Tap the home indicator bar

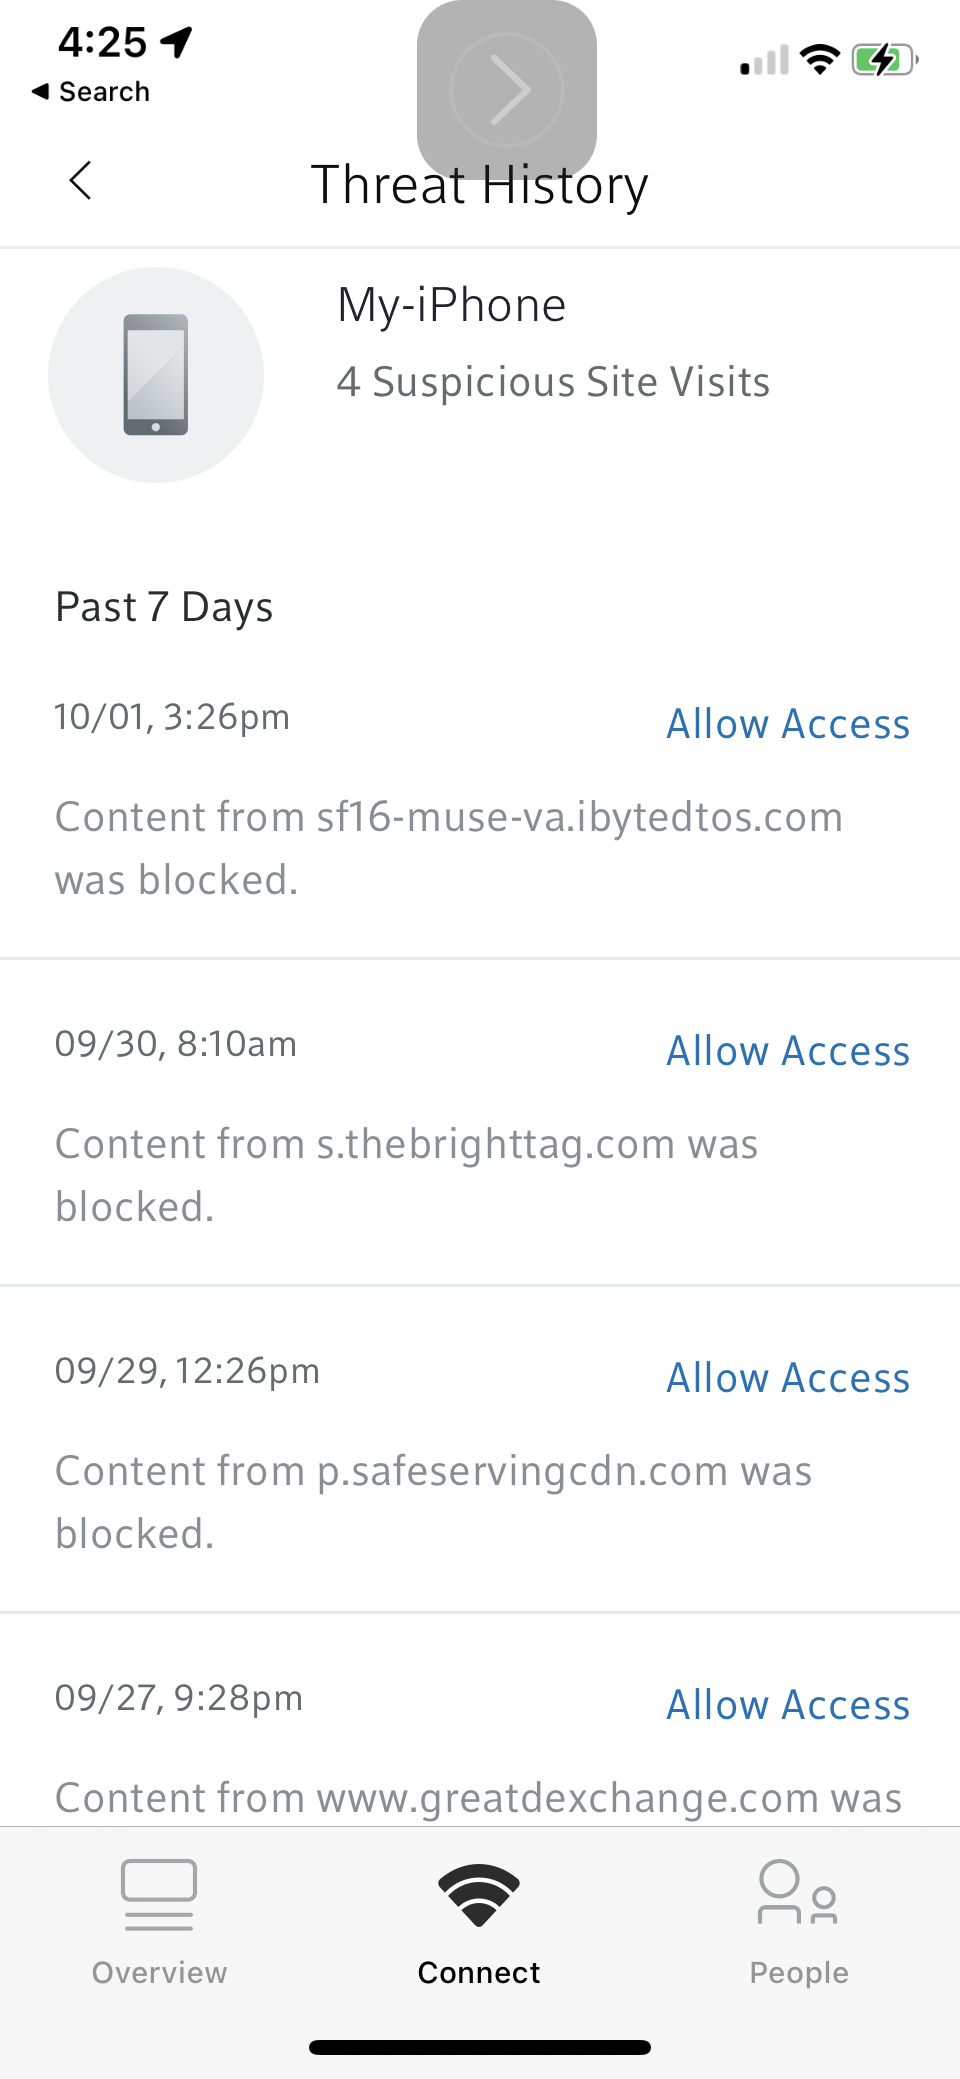[480, 2047]
